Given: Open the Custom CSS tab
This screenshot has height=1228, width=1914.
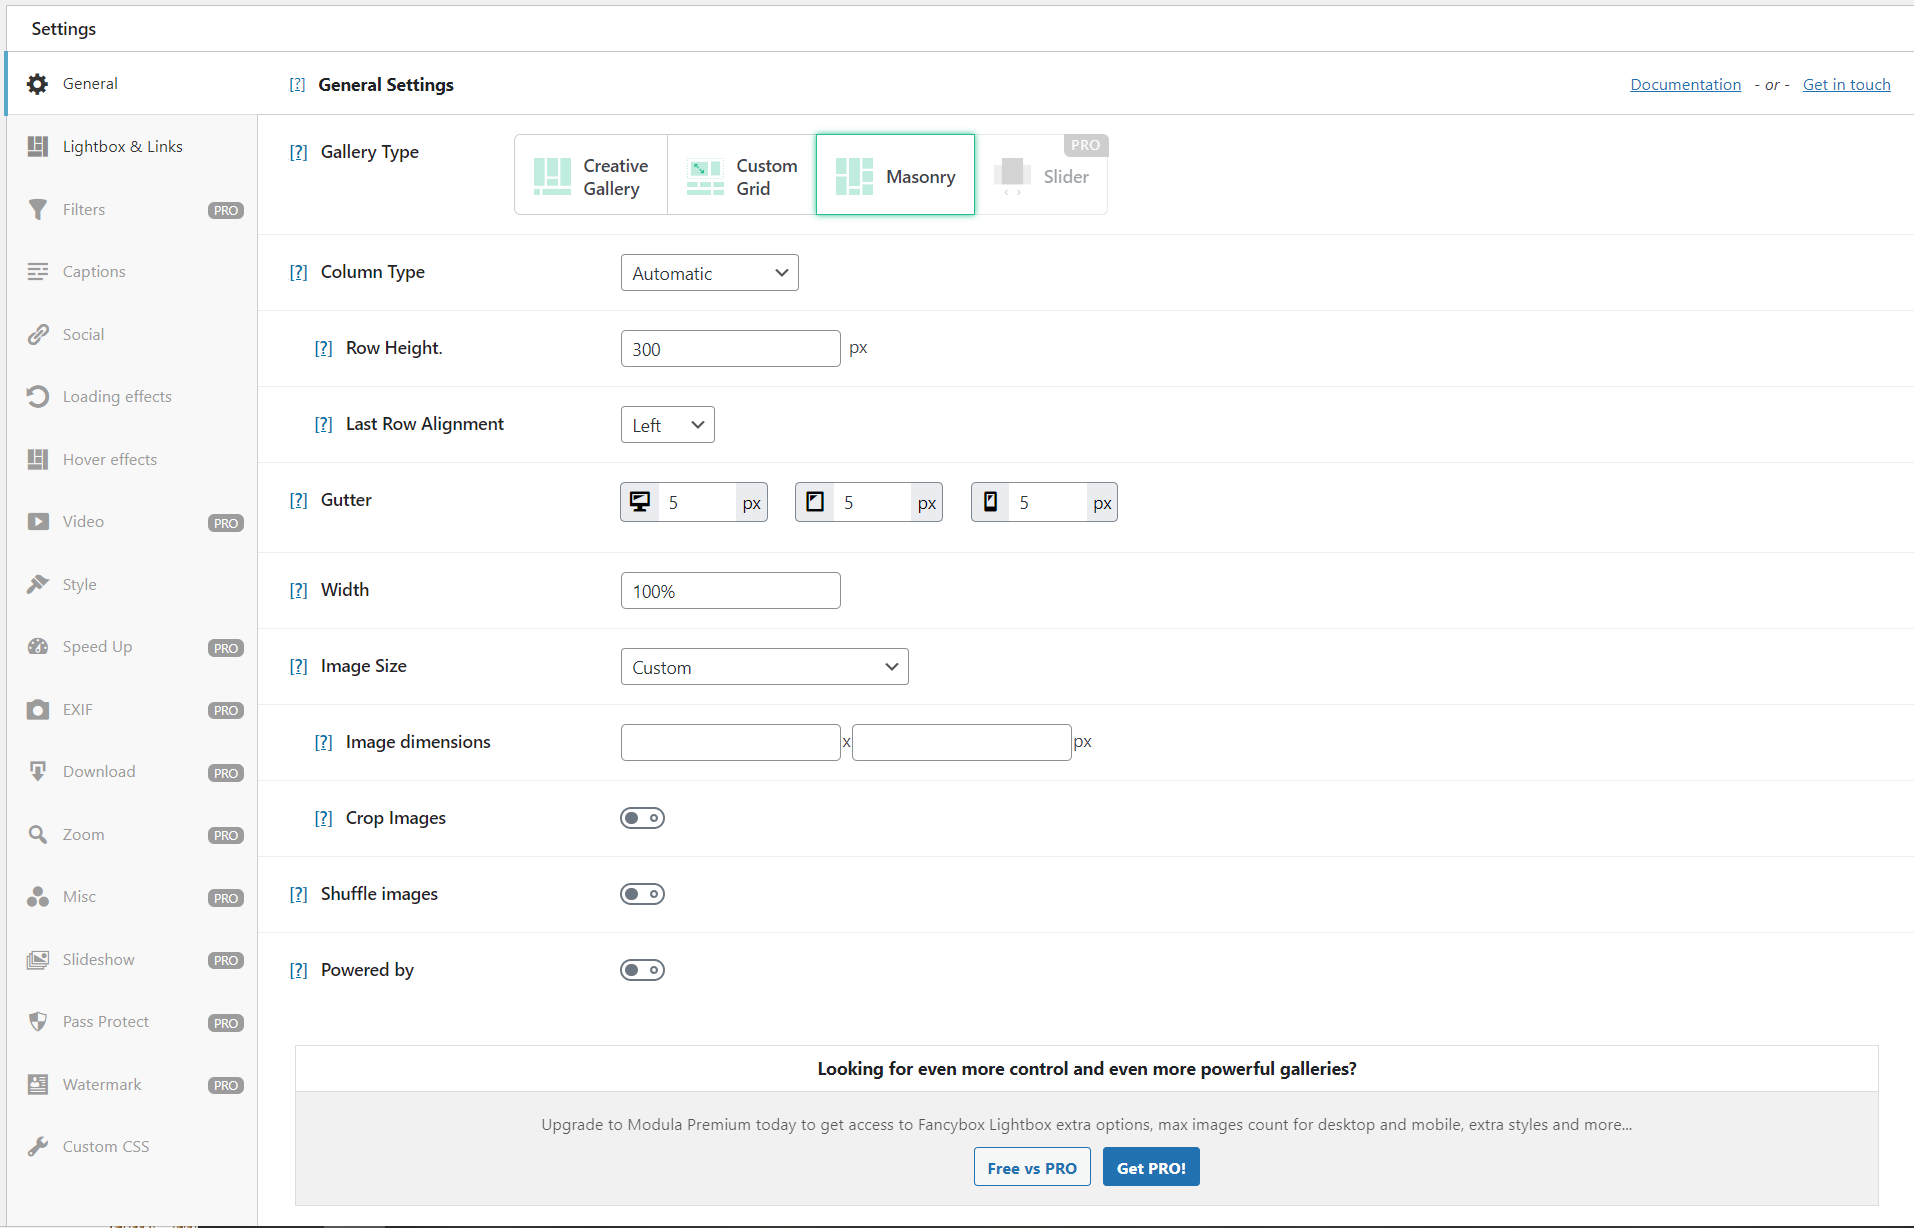Looking at the screenshot, I should tap(131, 1147).
